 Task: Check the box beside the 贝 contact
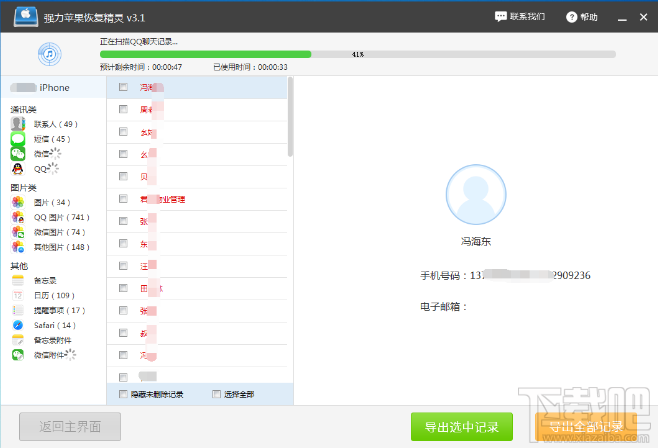[123, 176]
